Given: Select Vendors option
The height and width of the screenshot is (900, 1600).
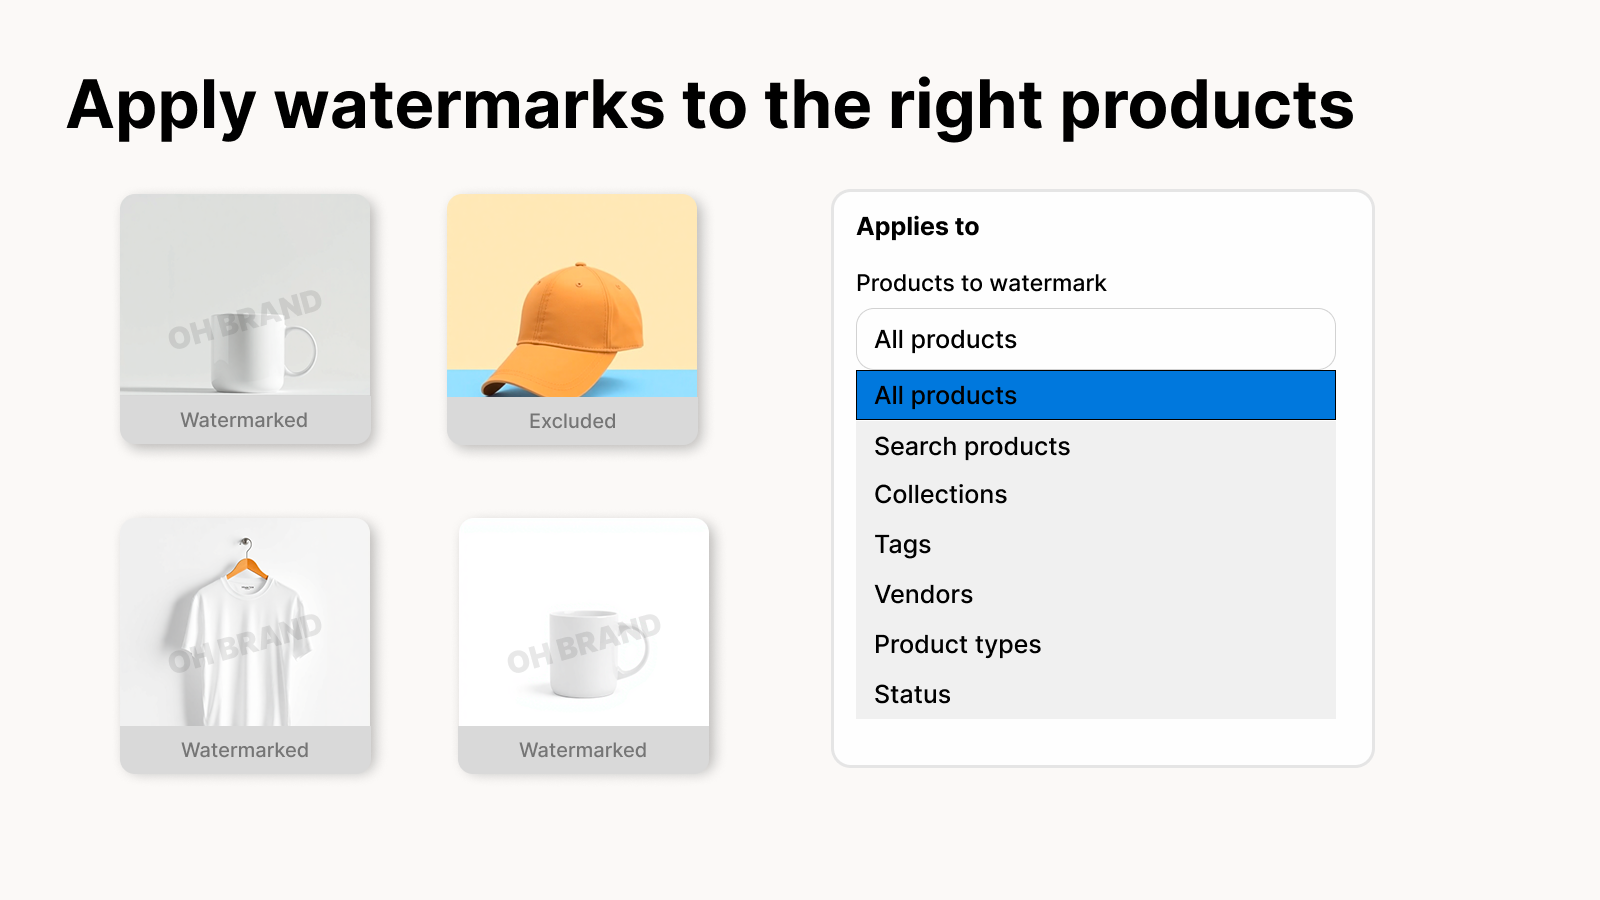Looking at the screenshot, I should pos(923,594).
